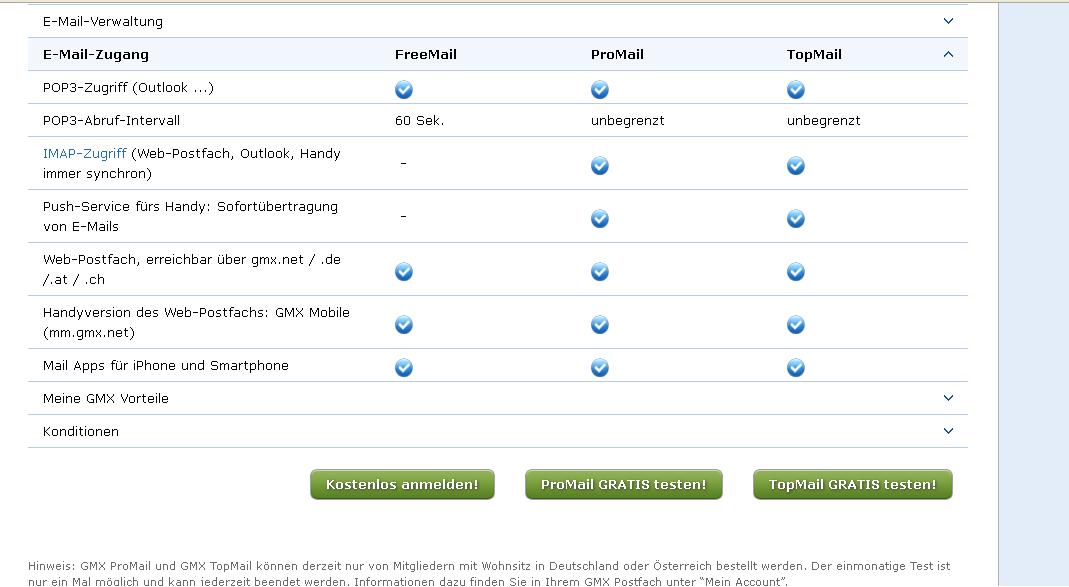Click FreeMail checkmark for Handyversion row
The image size is (1069, 587).
(x=404, y=325)
